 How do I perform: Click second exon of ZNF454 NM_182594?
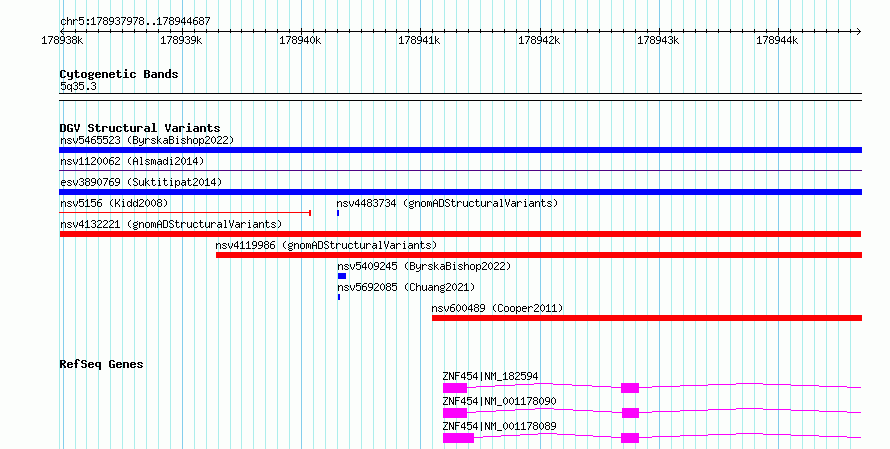(630, 388)
